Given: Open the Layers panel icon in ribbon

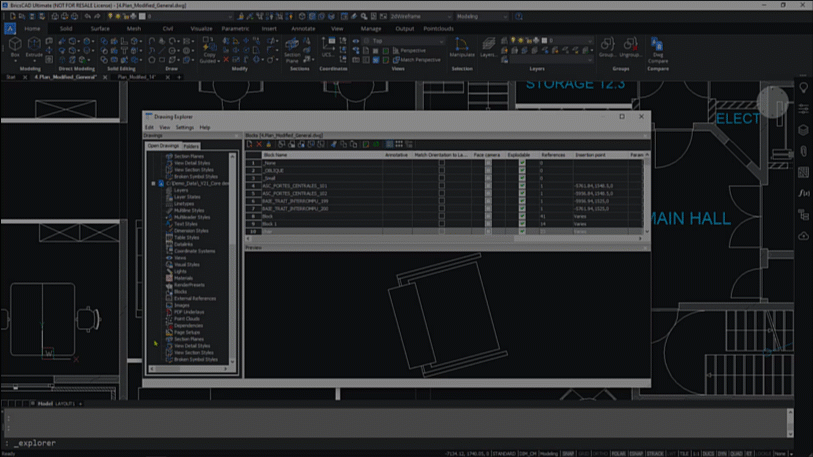Looking at the screenshot, I should pyautogui.click(x=488, y=47).
